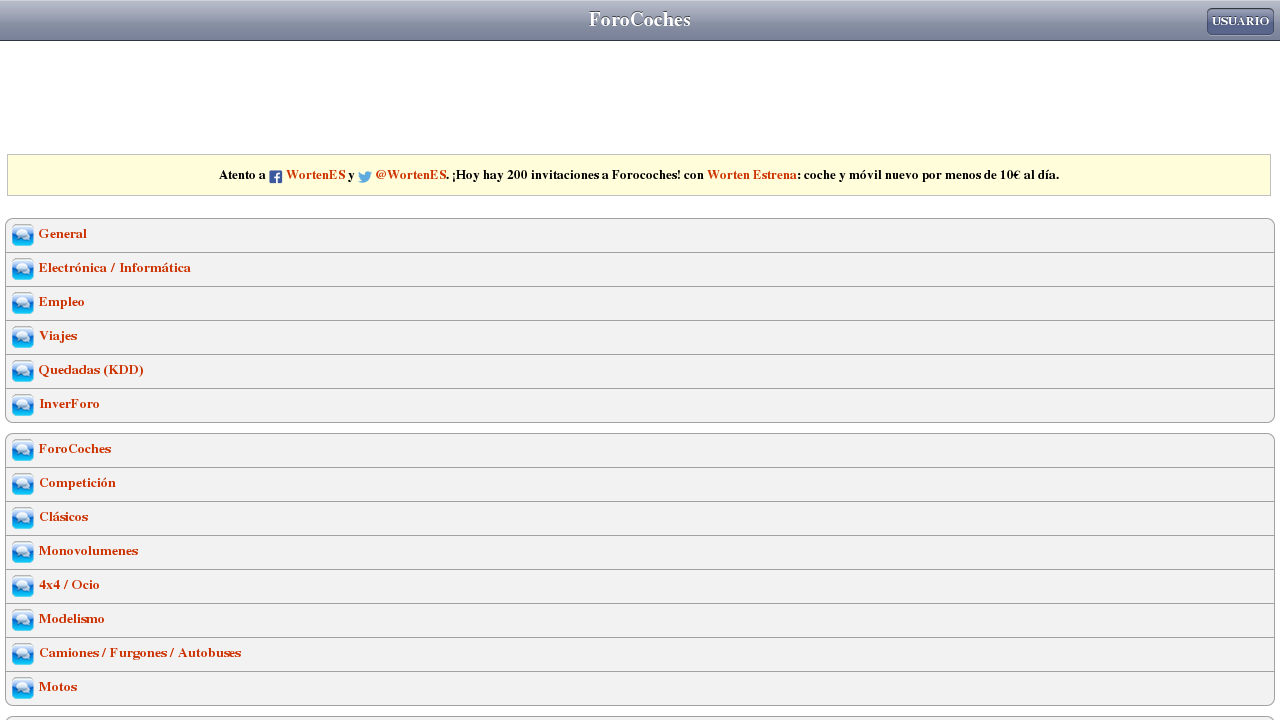This screenshot has width=1280, height=720.
Task: Go to the InverForo forum
Action: 69,404
